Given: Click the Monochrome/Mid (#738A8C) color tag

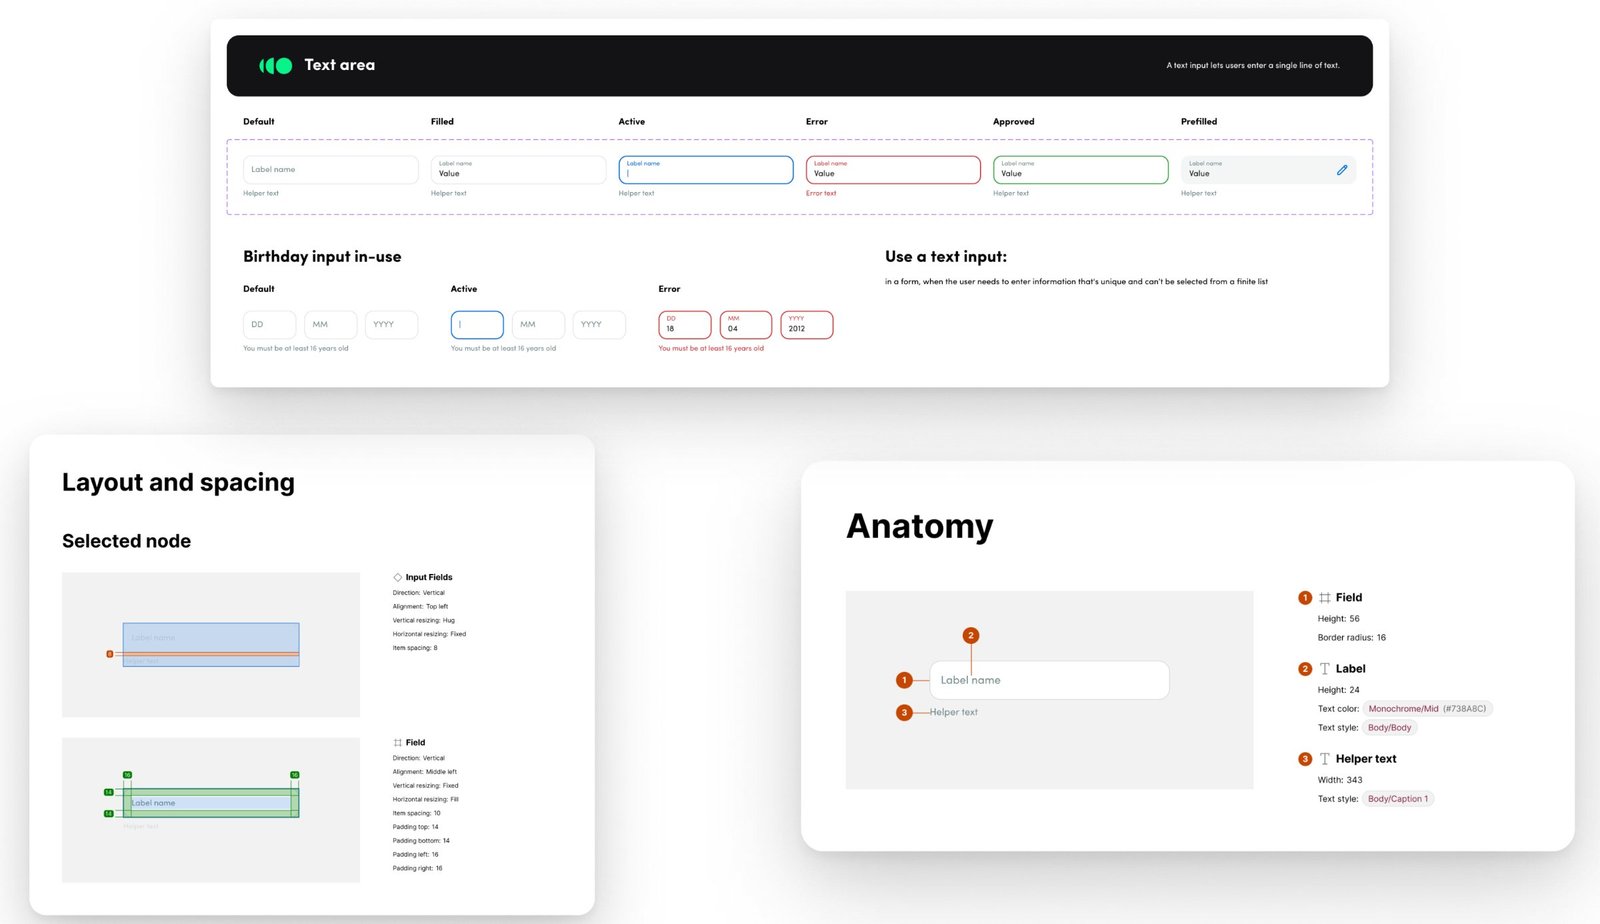Looking at the screenshot, I should [1427, 709].
